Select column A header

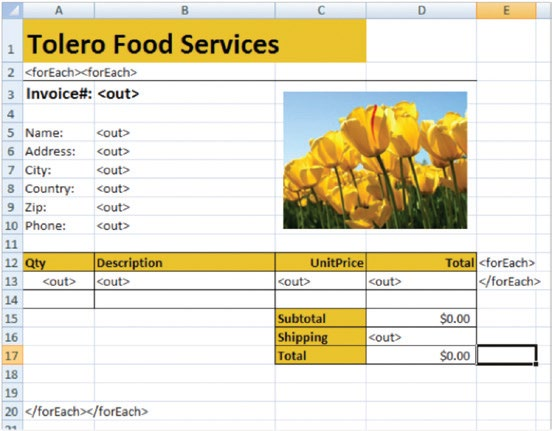point(59,10)
